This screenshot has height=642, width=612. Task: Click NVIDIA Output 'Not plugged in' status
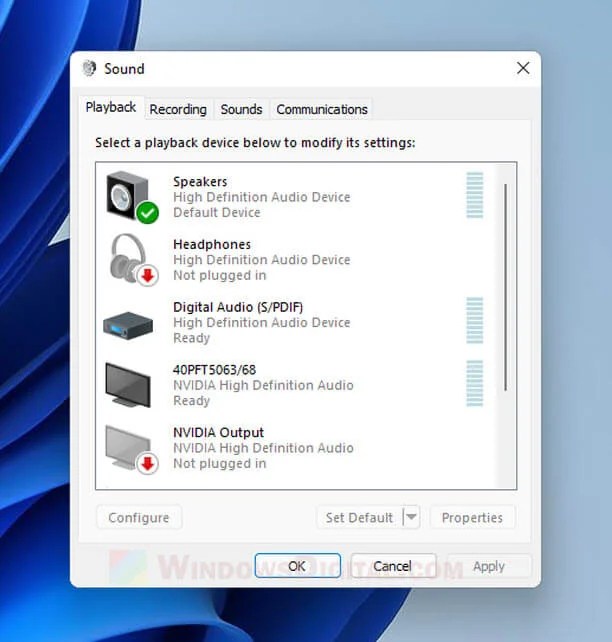click(220, 463)
